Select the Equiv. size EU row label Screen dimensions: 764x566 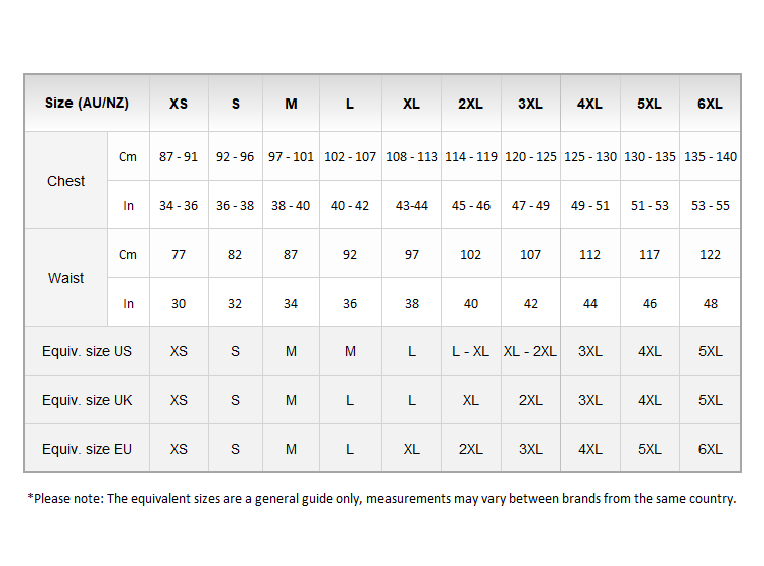tap(87, 449)
